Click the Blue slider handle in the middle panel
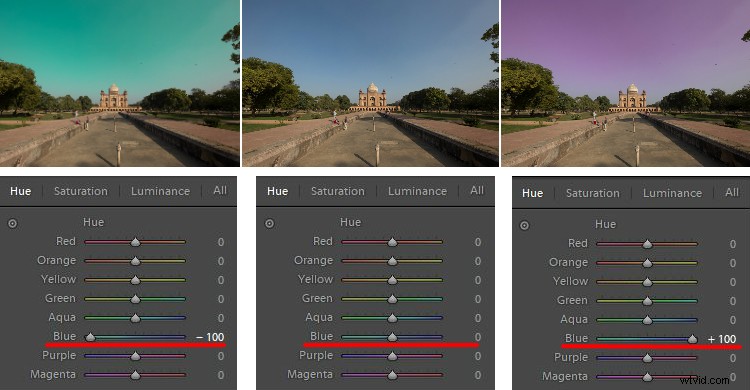This screenshot has width=750, height=390. pyautogui.click(x=392, y=337)
